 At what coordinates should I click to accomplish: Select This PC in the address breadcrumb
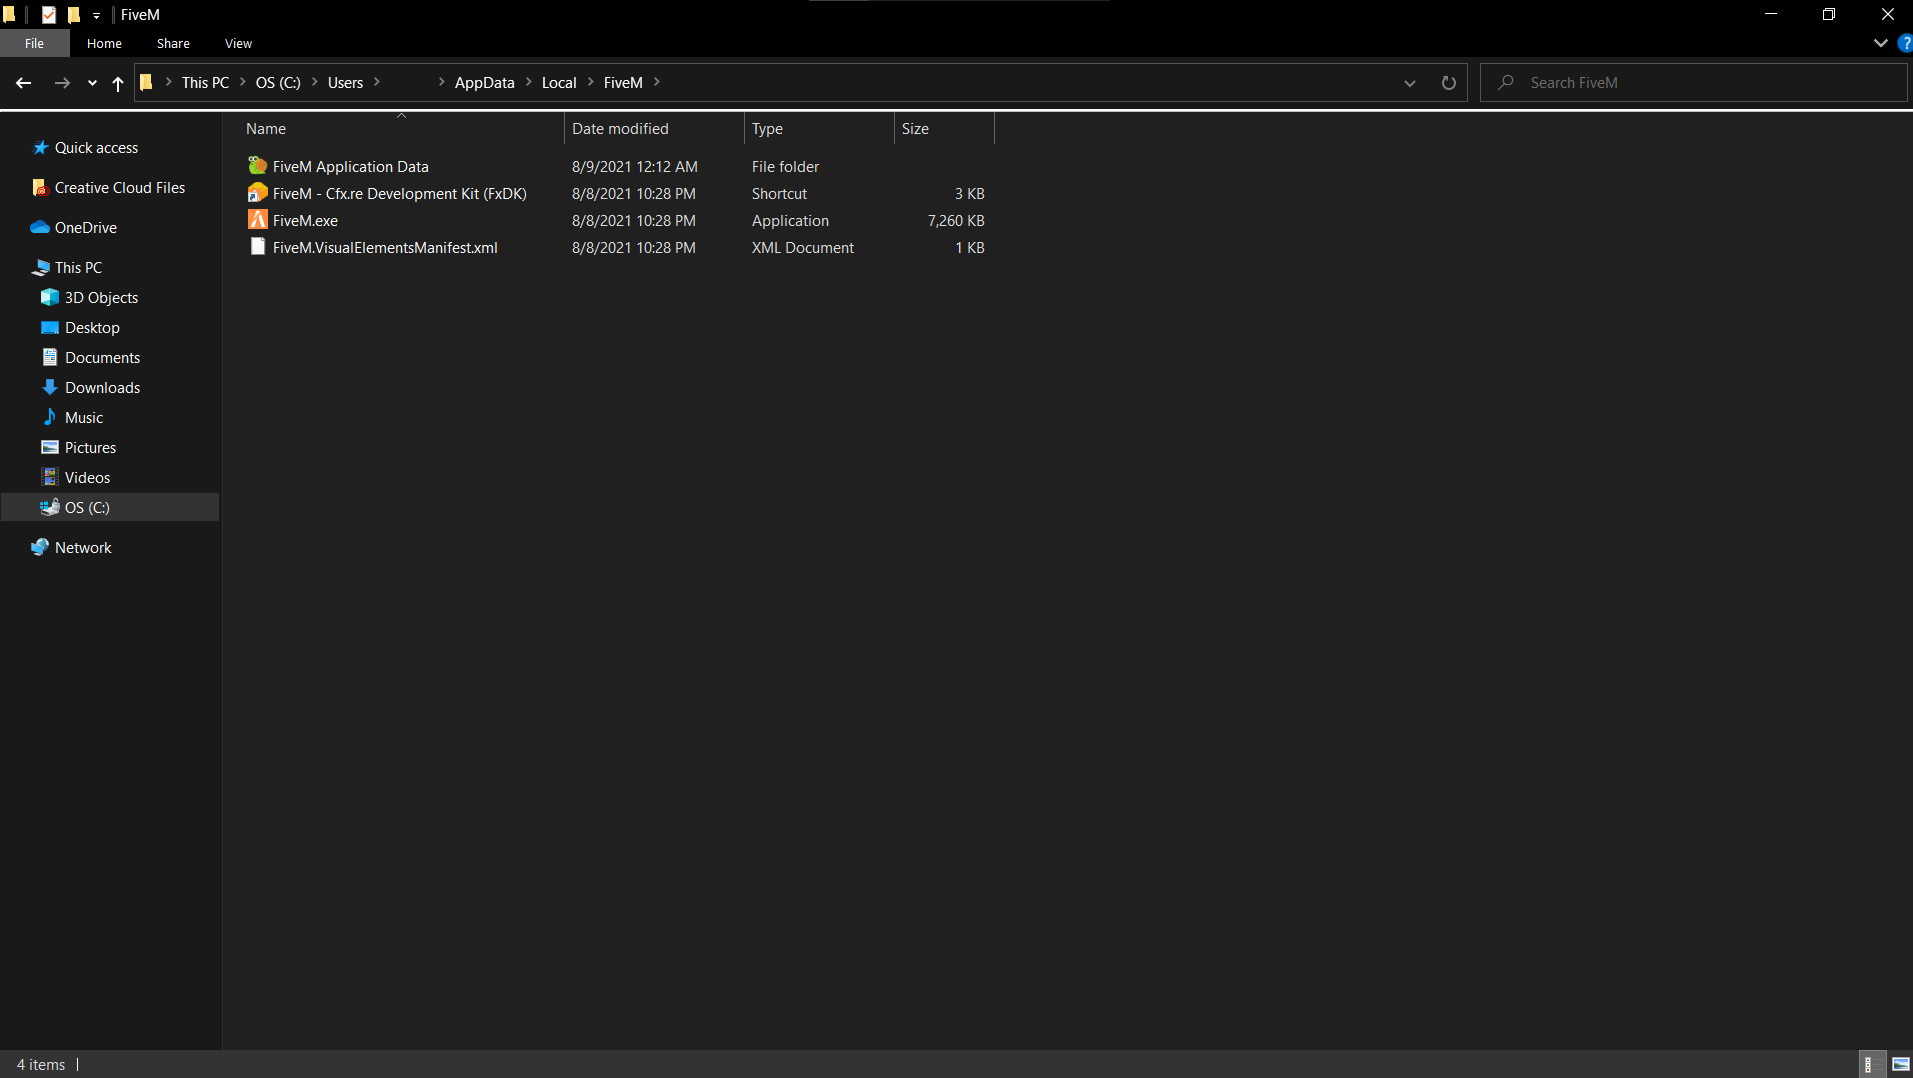pos(205,83)
